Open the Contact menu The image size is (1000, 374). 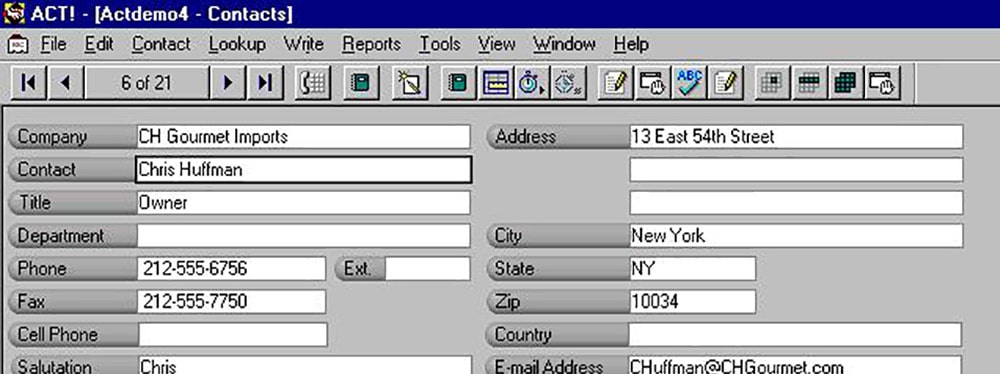[x=161, y=44]
